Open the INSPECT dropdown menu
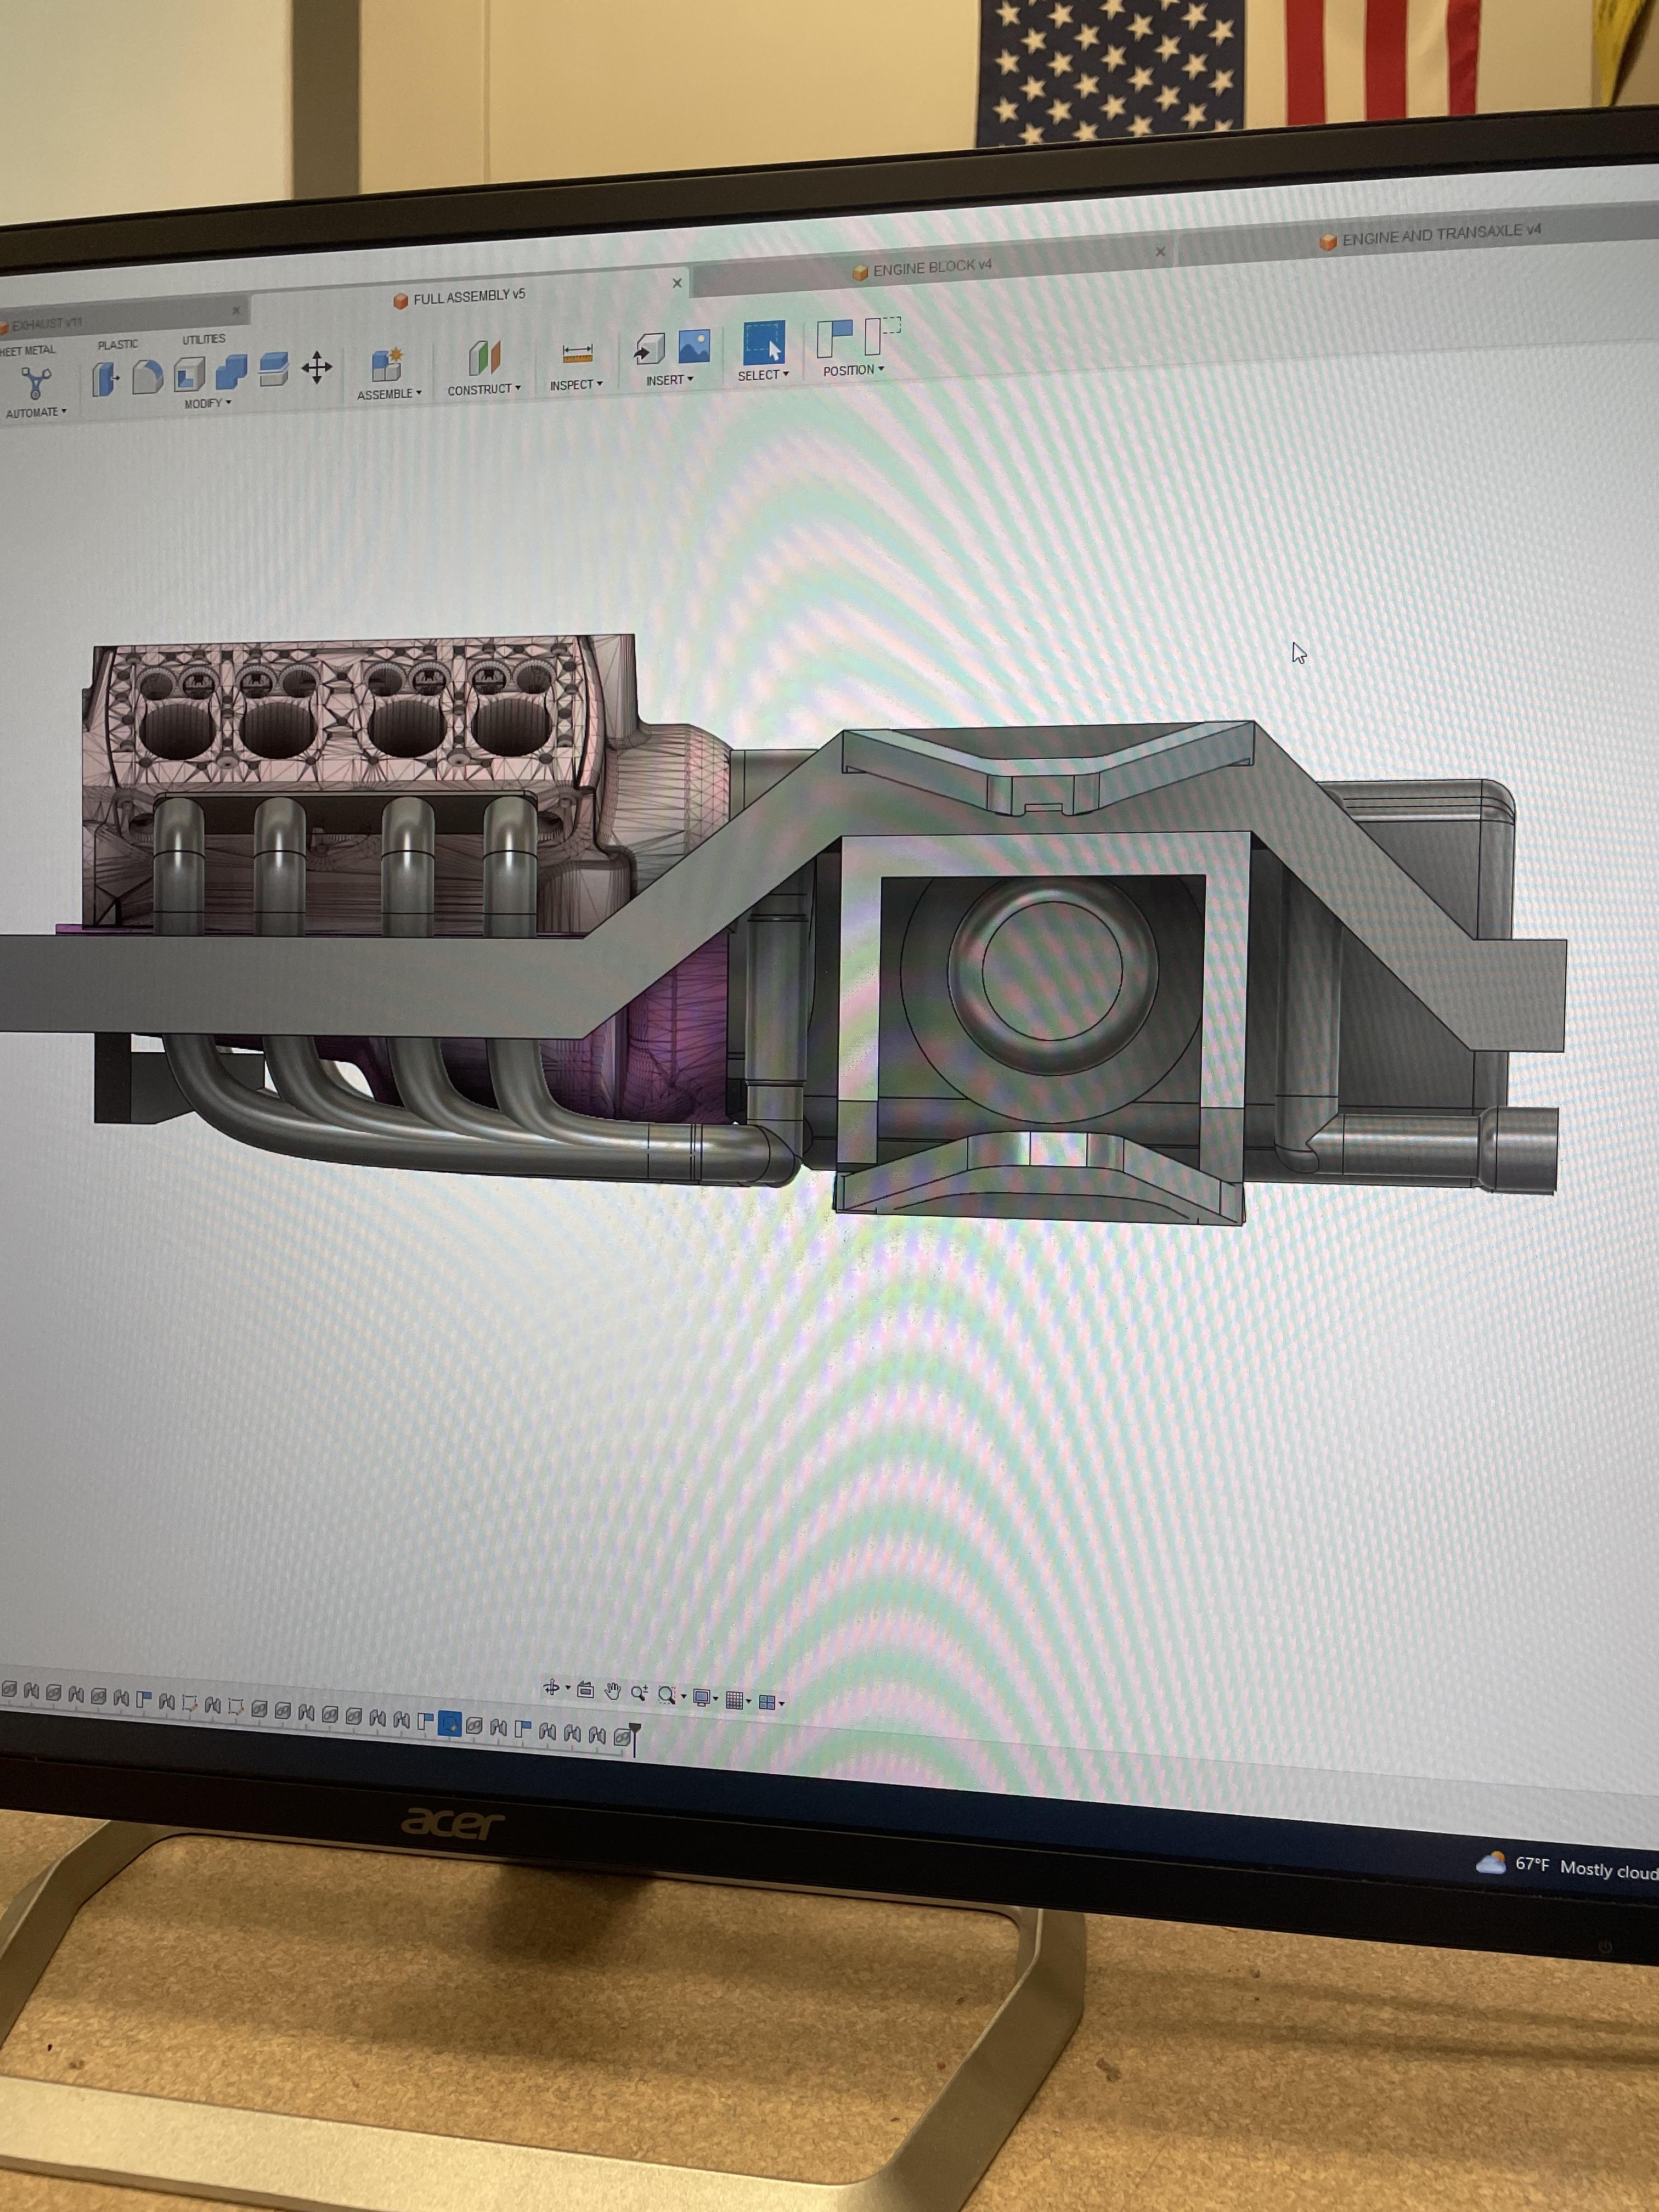 [576, 385]
